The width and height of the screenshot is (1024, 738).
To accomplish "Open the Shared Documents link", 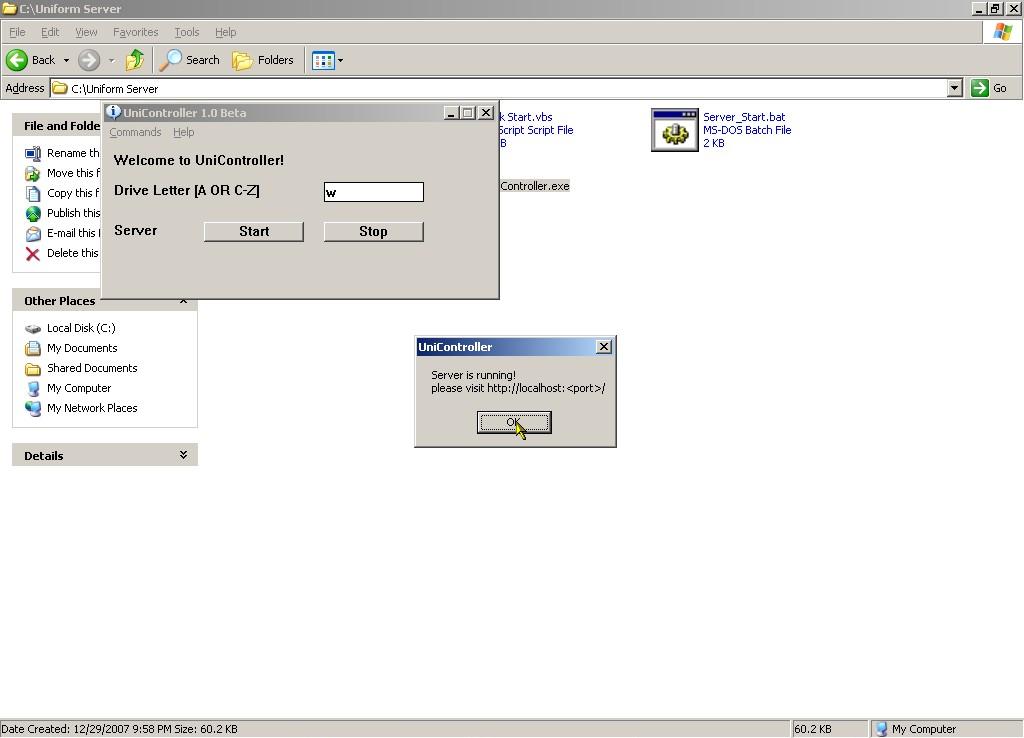I will click(92, 368).
